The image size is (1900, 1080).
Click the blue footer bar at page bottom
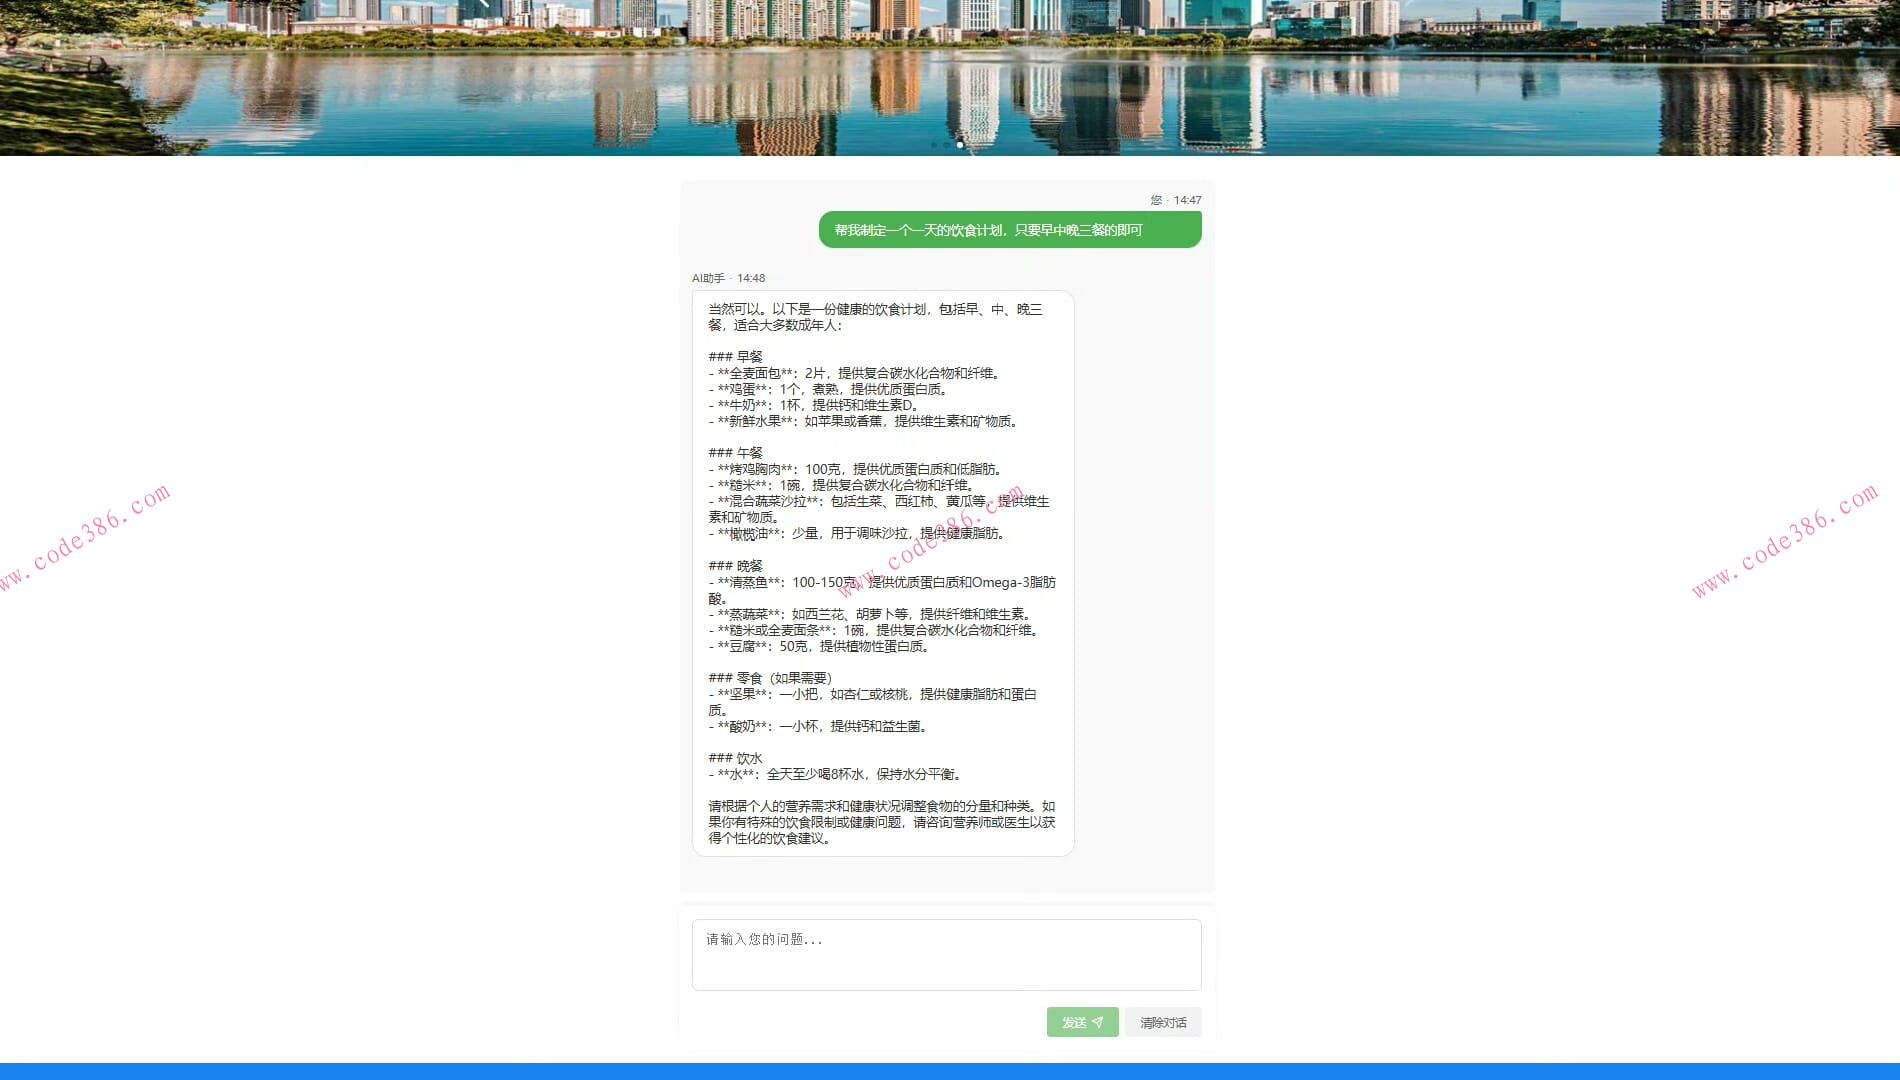tap(950, 1070)
